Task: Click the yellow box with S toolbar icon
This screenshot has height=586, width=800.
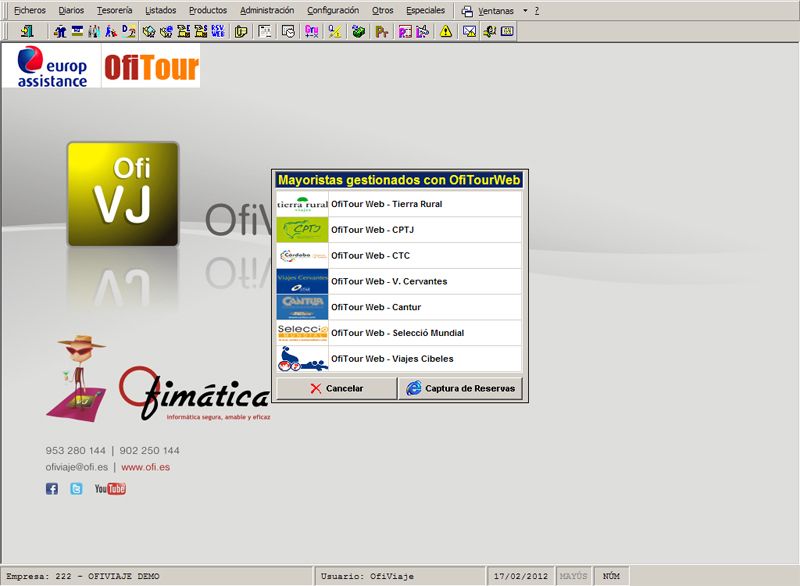Action: pos(201,32)
